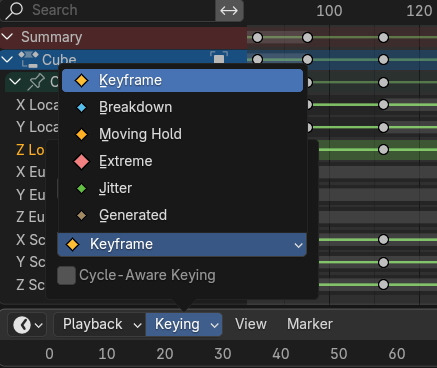Click the Cube object animation icon
The width and height of the screenshot is (437, 368).
pos(28,60)
